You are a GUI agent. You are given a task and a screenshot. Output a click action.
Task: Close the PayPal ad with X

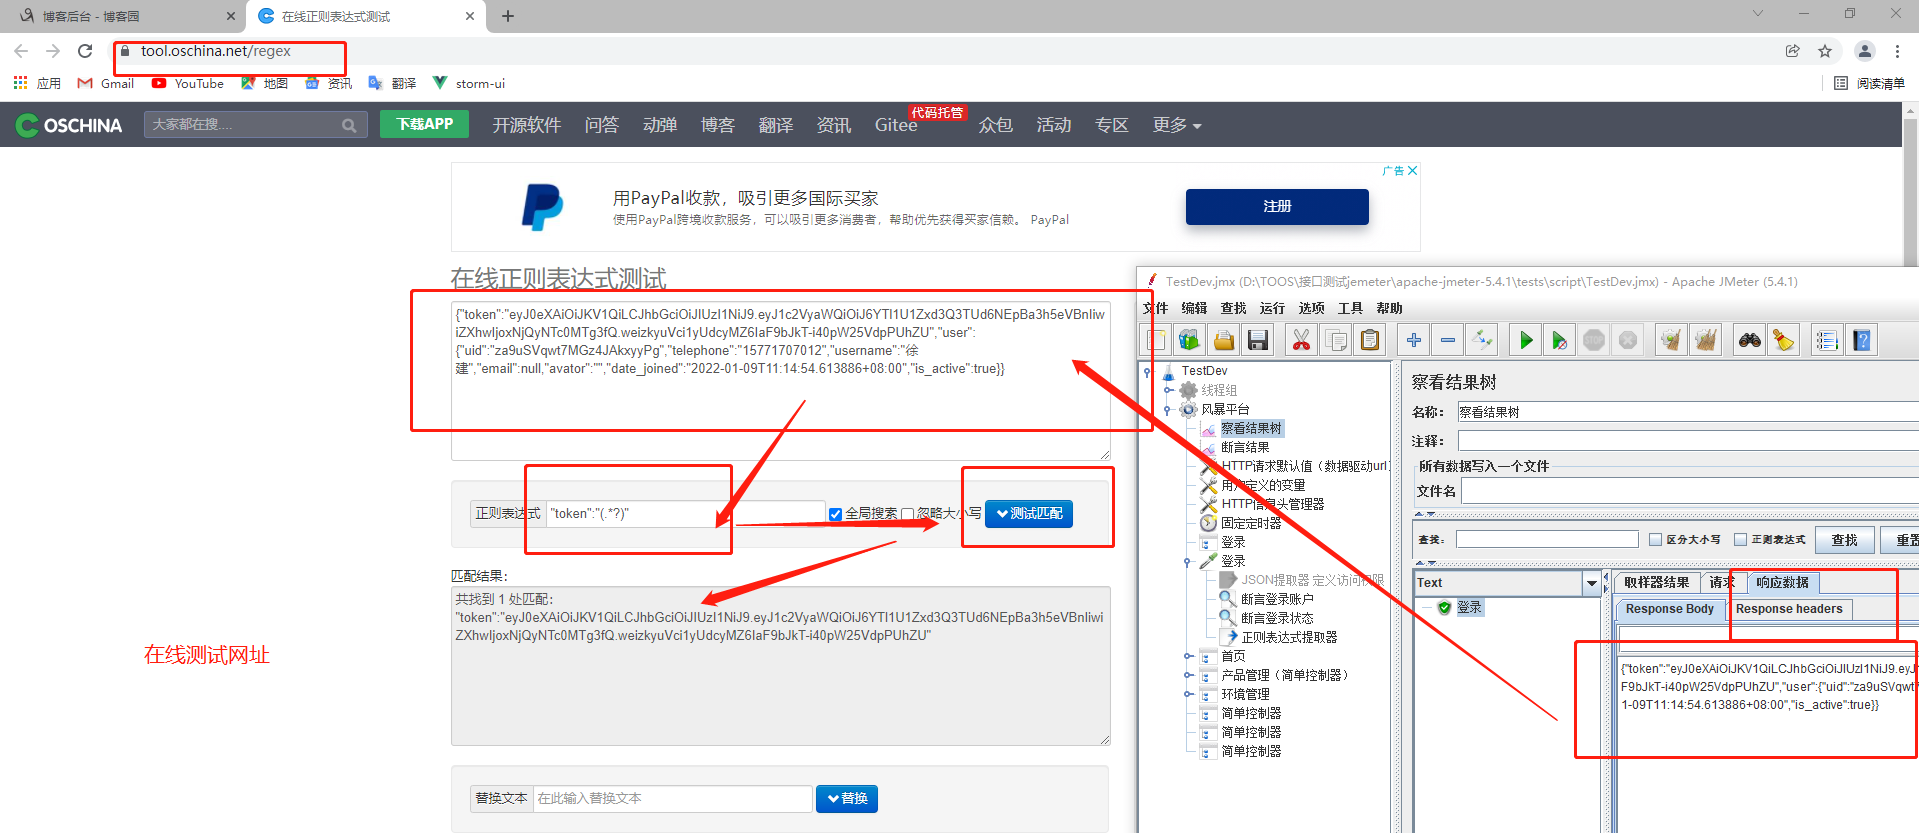click(x=1412, y=171)
